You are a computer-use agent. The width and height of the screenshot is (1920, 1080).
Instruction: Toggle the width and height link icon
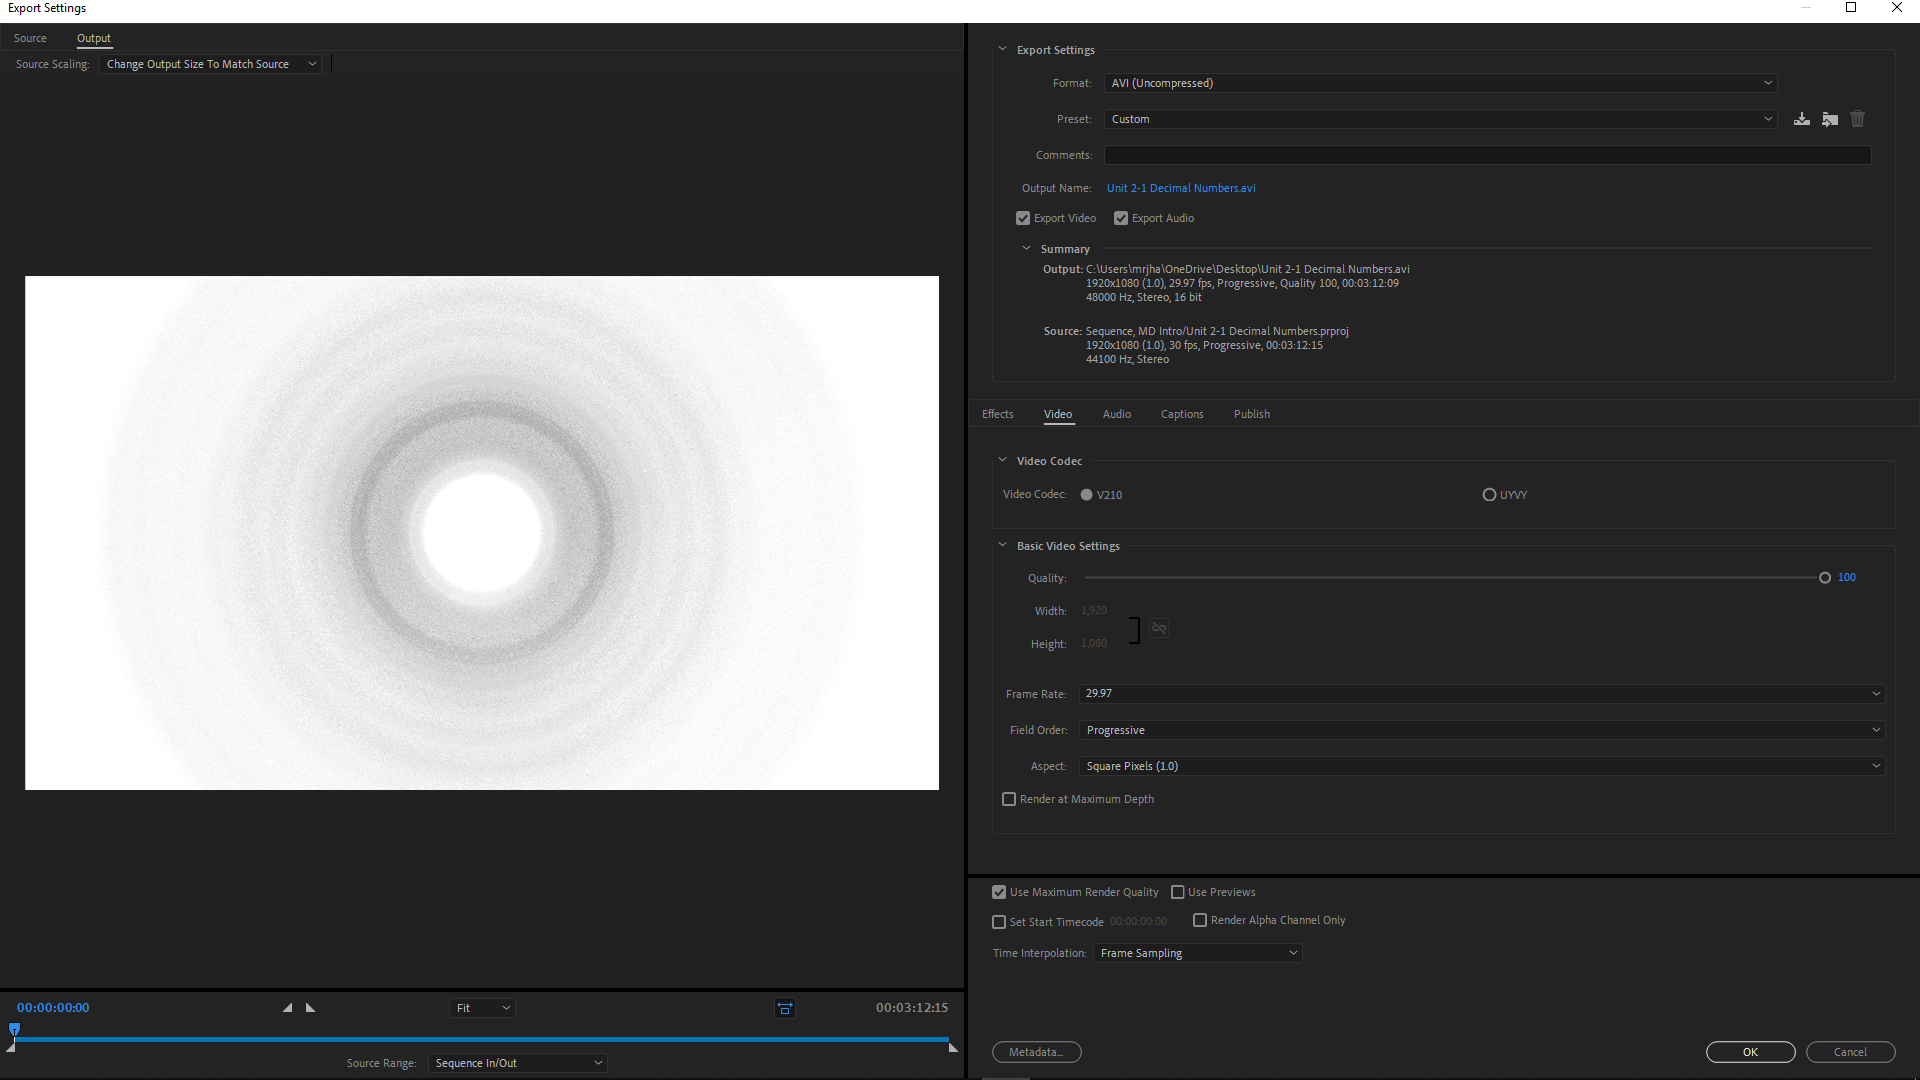tap(1158, 628)
